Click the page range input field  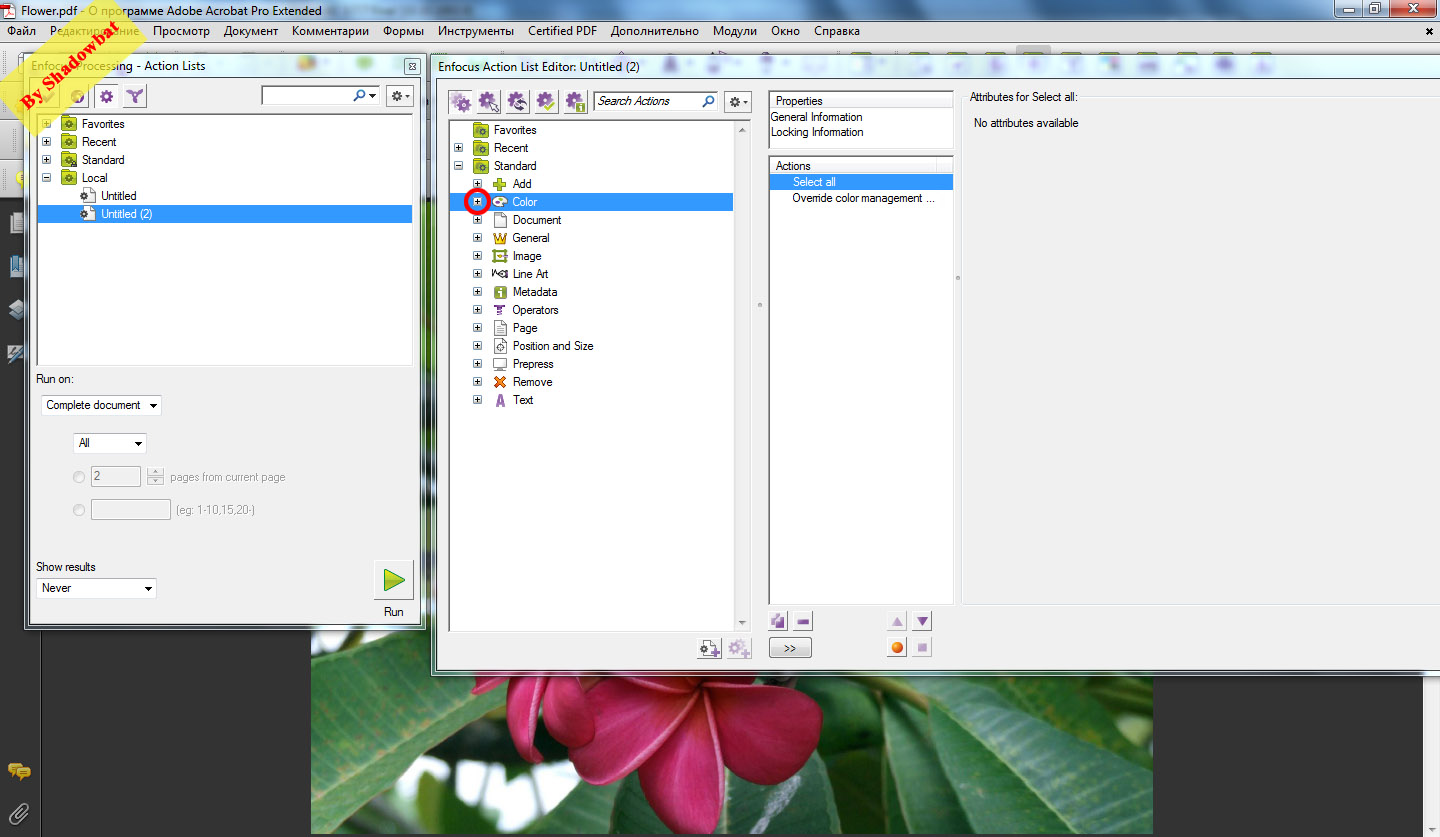[131, 510]
